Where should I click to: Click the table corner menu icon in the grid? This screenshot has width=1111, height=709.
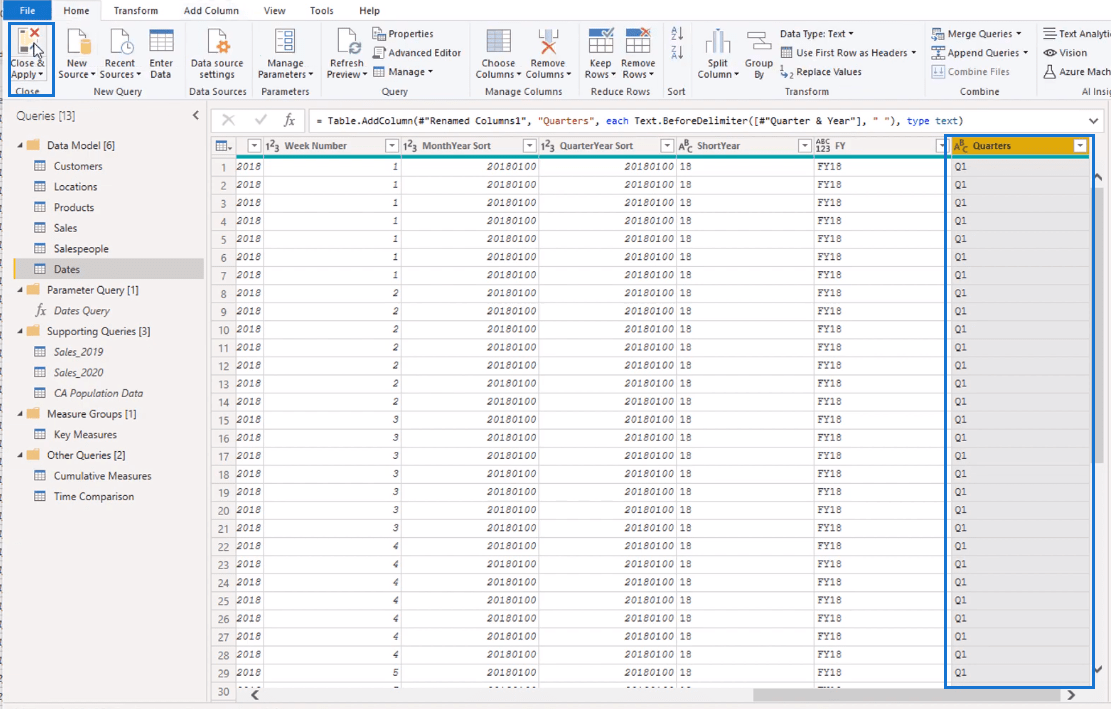(x=223, y=146)
